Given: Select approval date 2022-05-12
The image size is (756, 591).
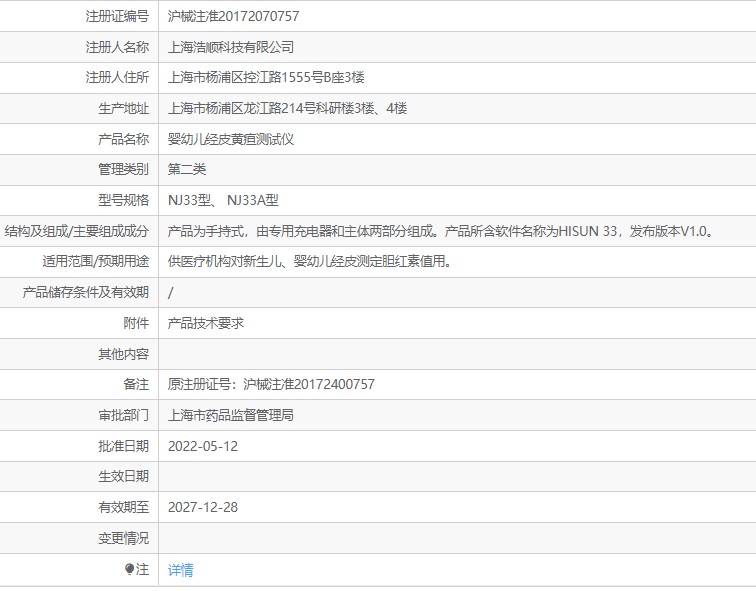Looking at the screenshot, I should 203,446.
